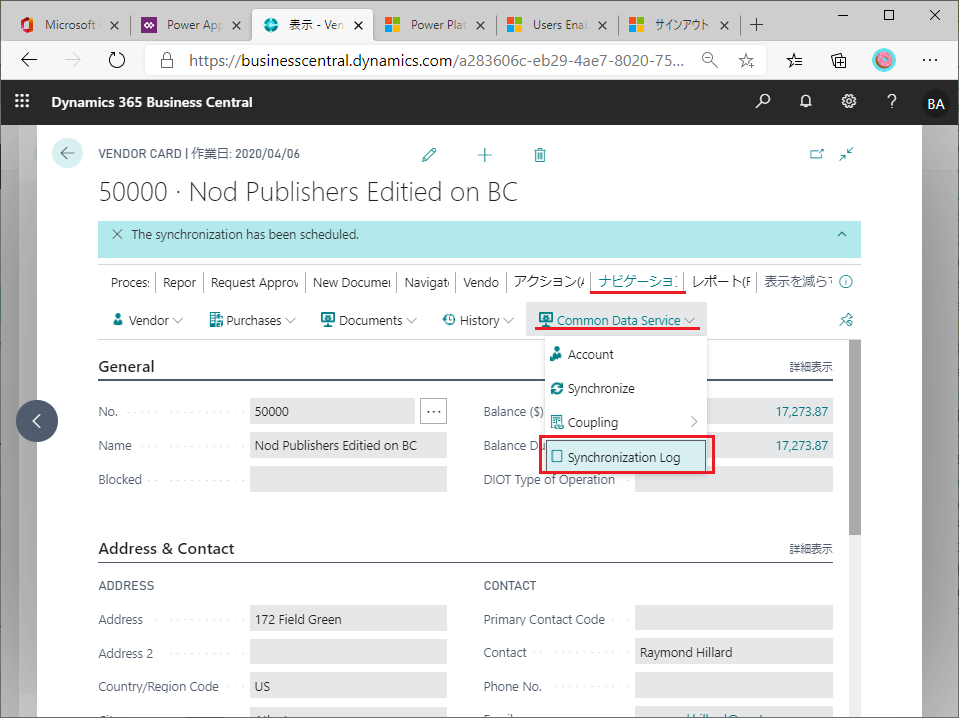Refresh the browser page
The width and height of the screenshot is (959, 718).
tap(116, 60)
